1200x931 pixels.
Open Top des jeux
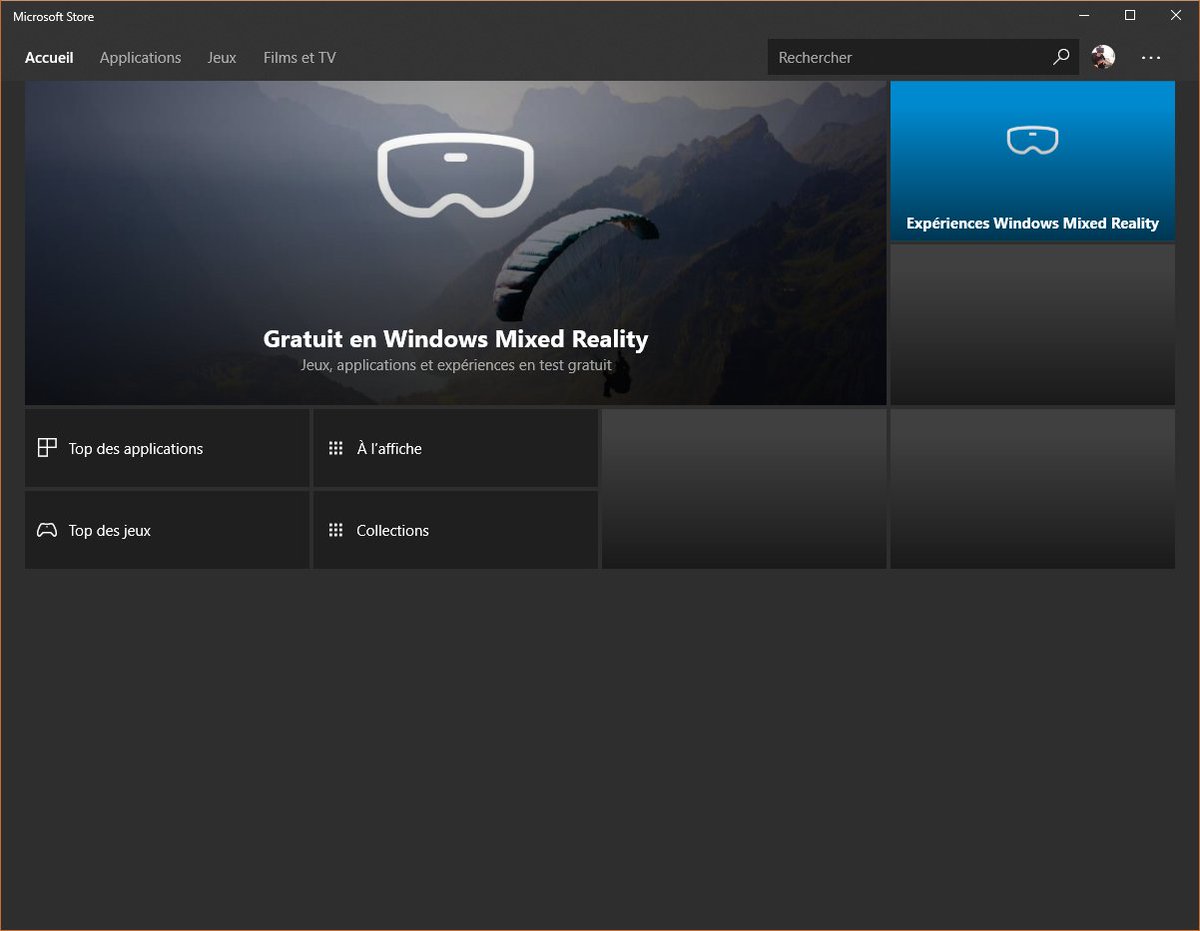[167, 530]
